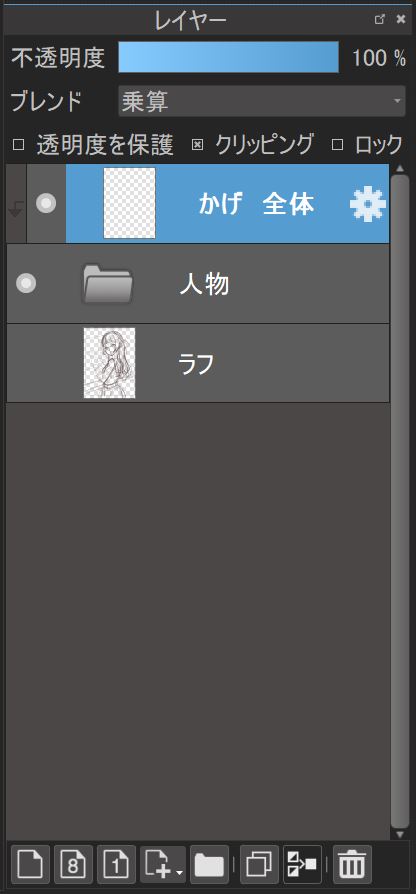Hide the 人物 folder
The height and width of the screenshot is (894, 416).
26,283
